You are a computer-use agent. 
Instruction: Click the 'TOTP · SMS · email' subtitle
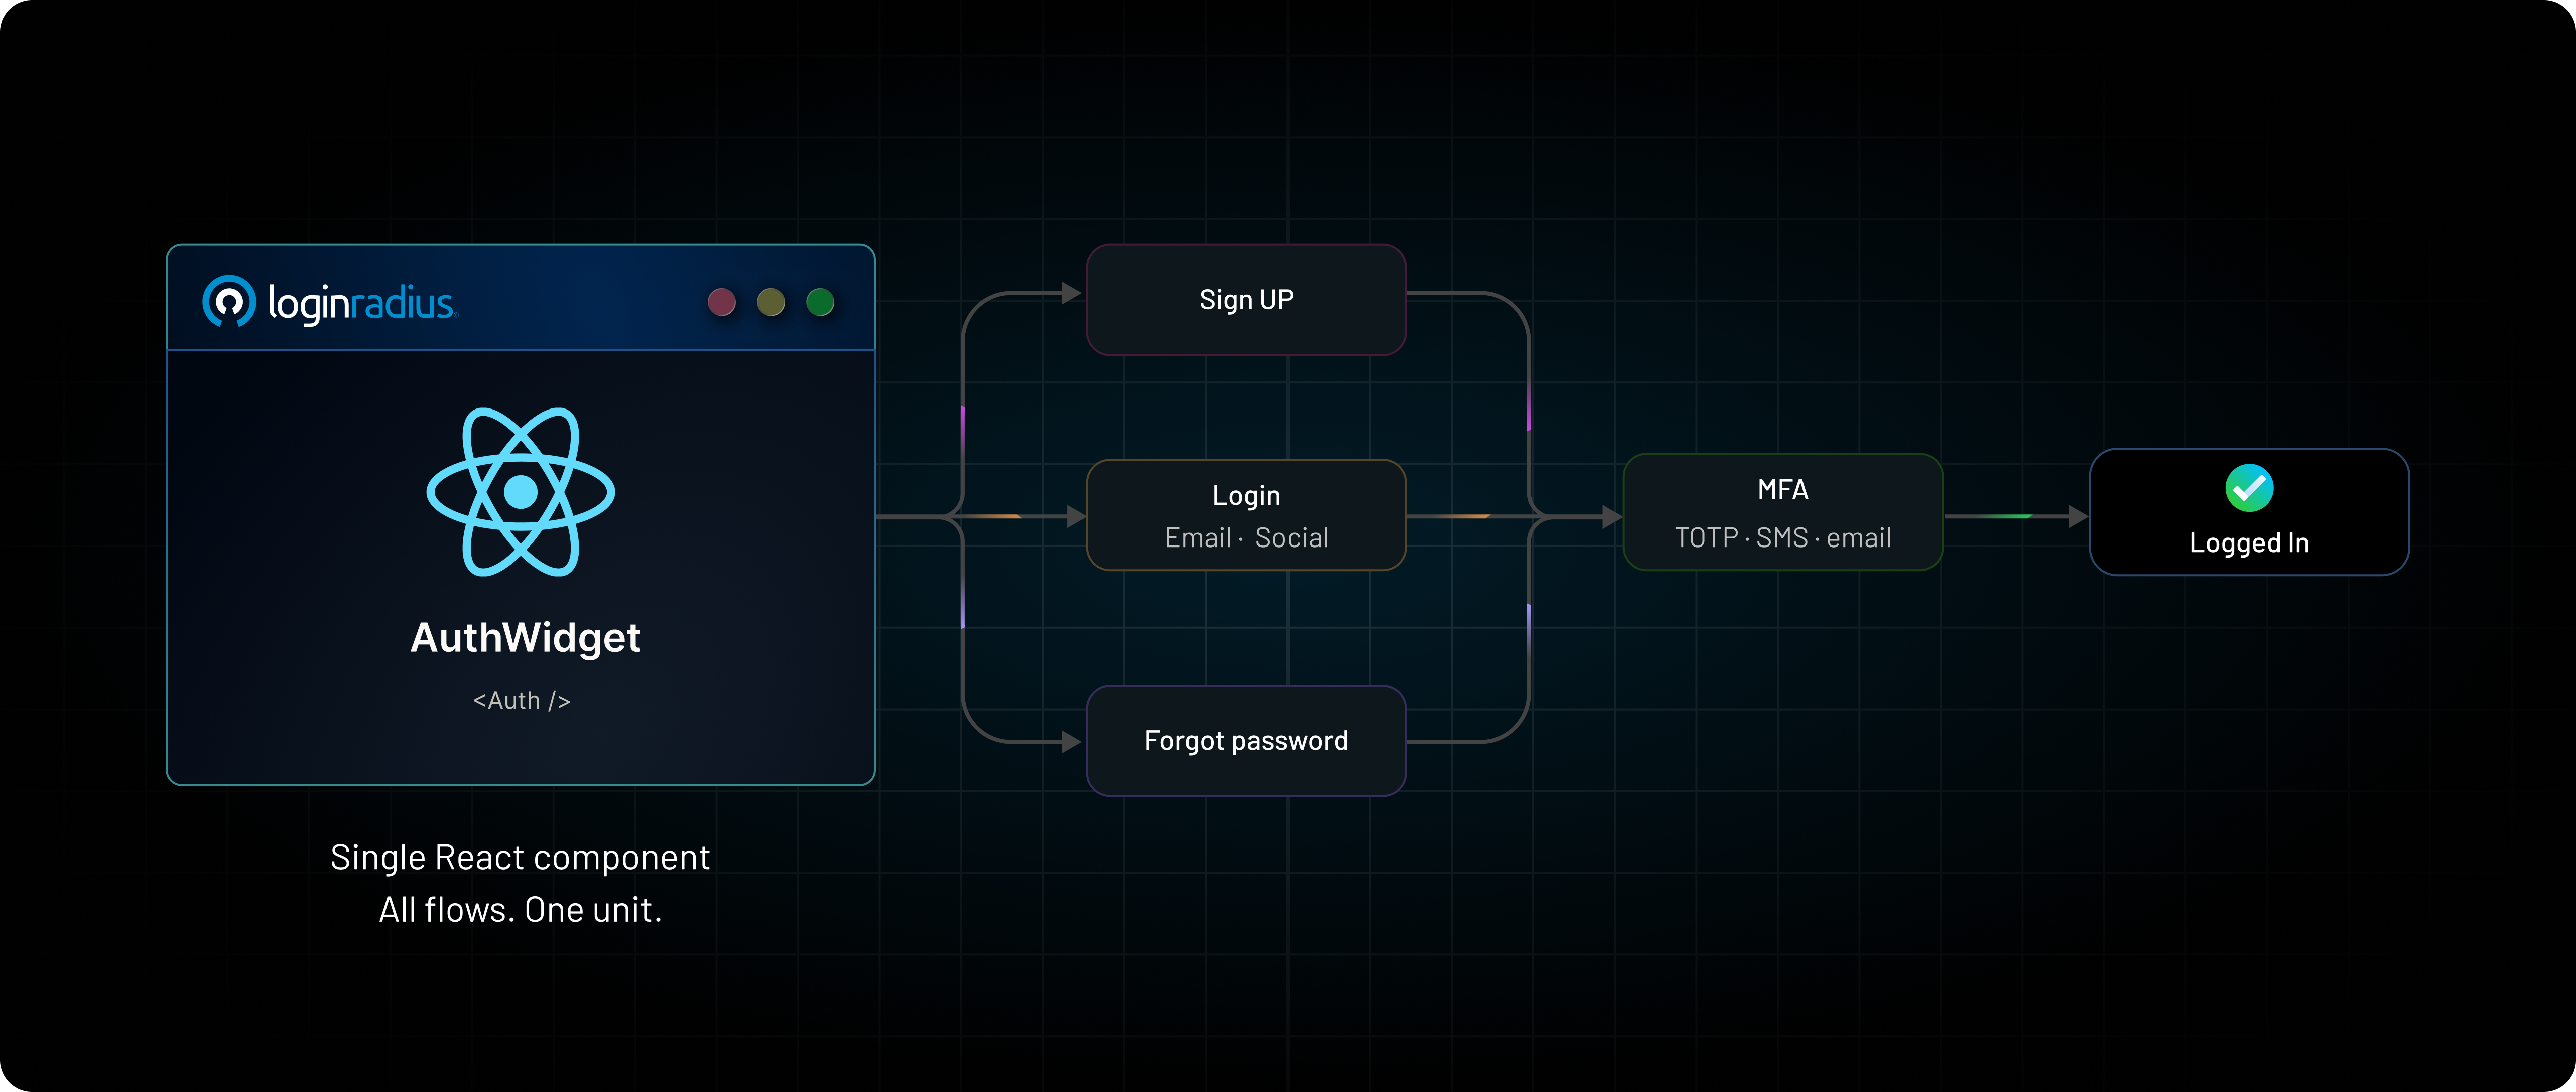(1783, 538)
